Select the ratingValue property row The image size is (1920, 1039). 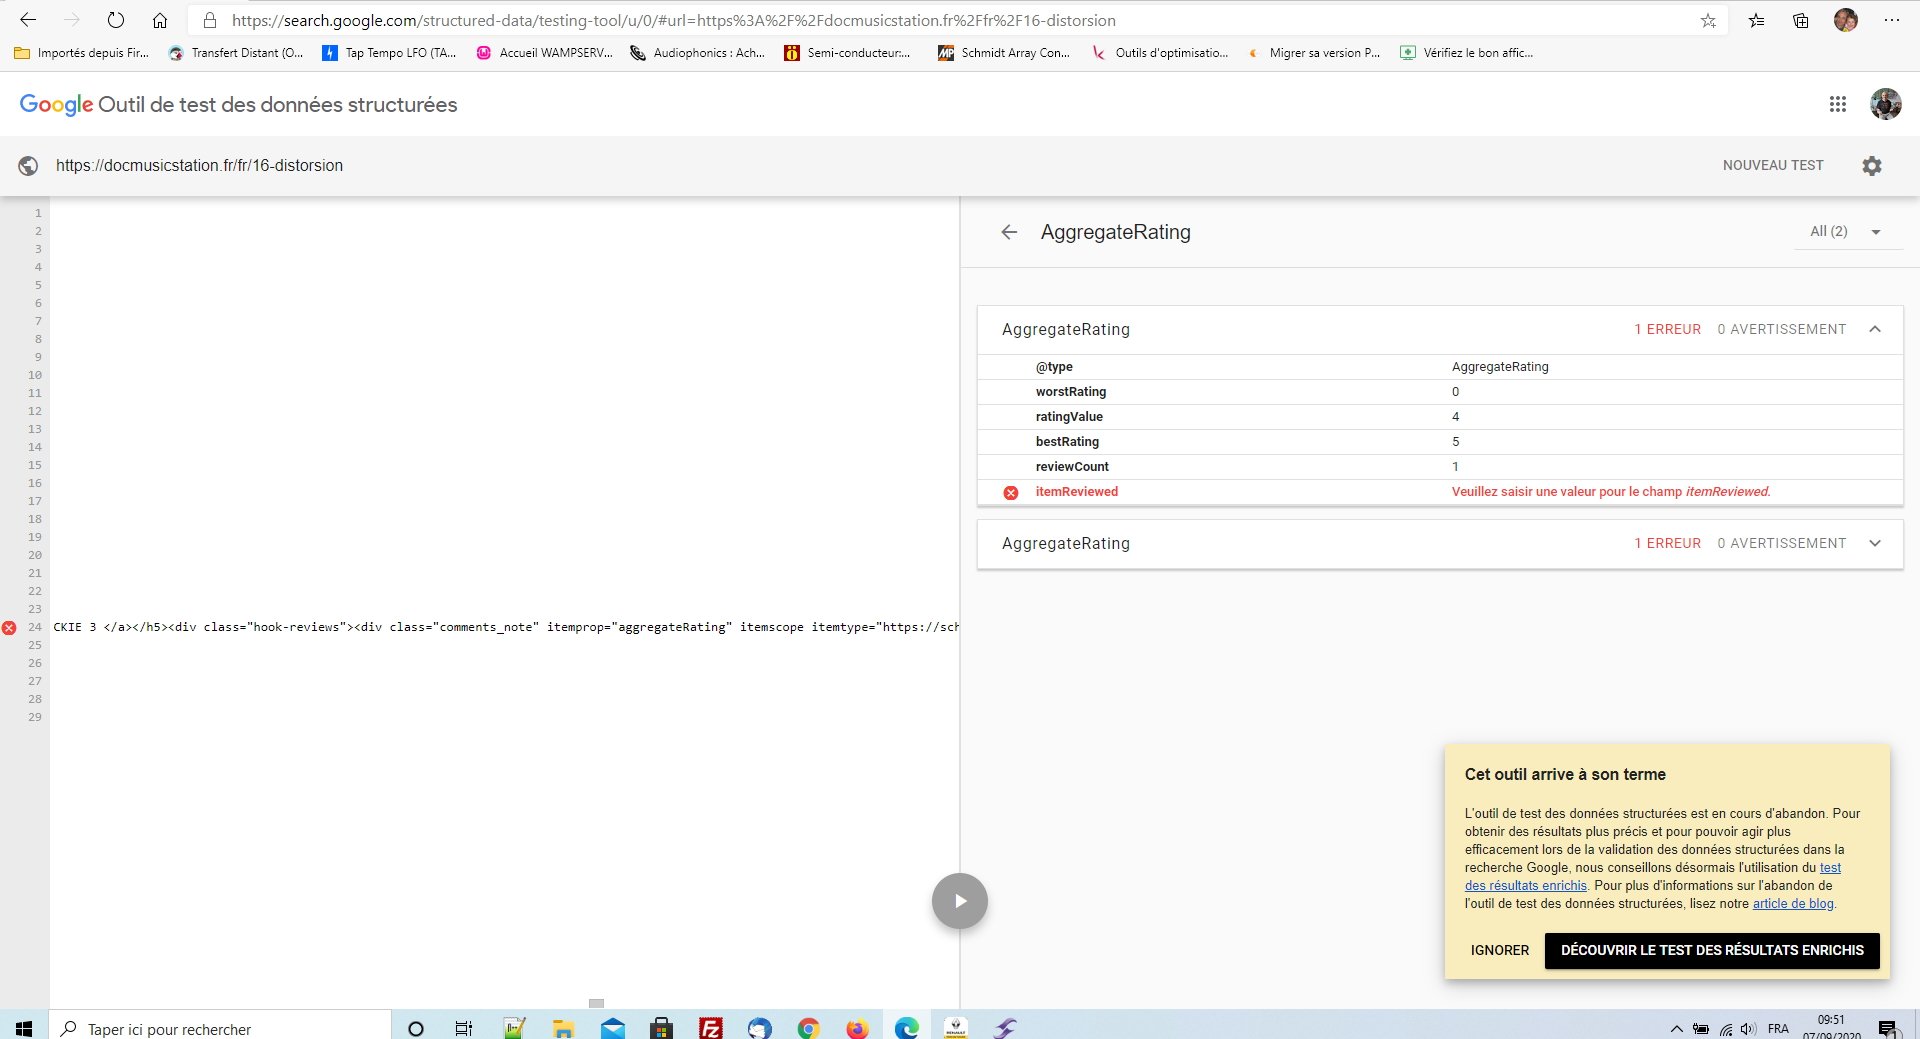(1440, 417)
